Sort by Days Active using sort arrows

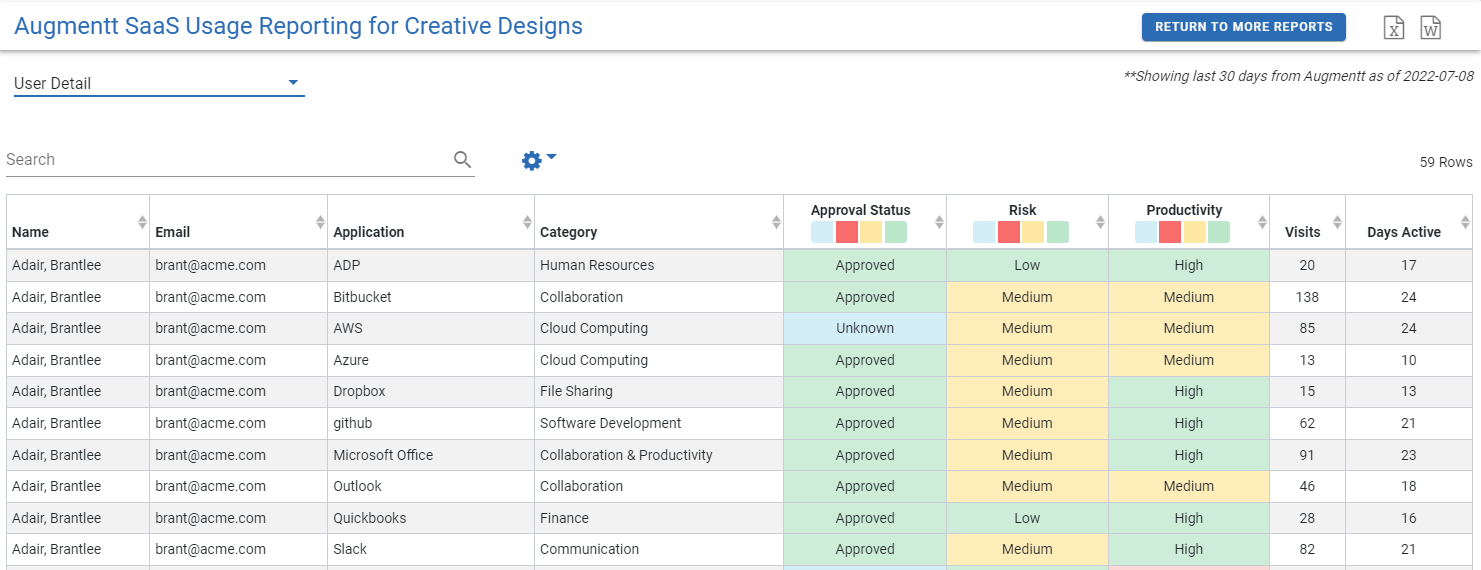1465,223
